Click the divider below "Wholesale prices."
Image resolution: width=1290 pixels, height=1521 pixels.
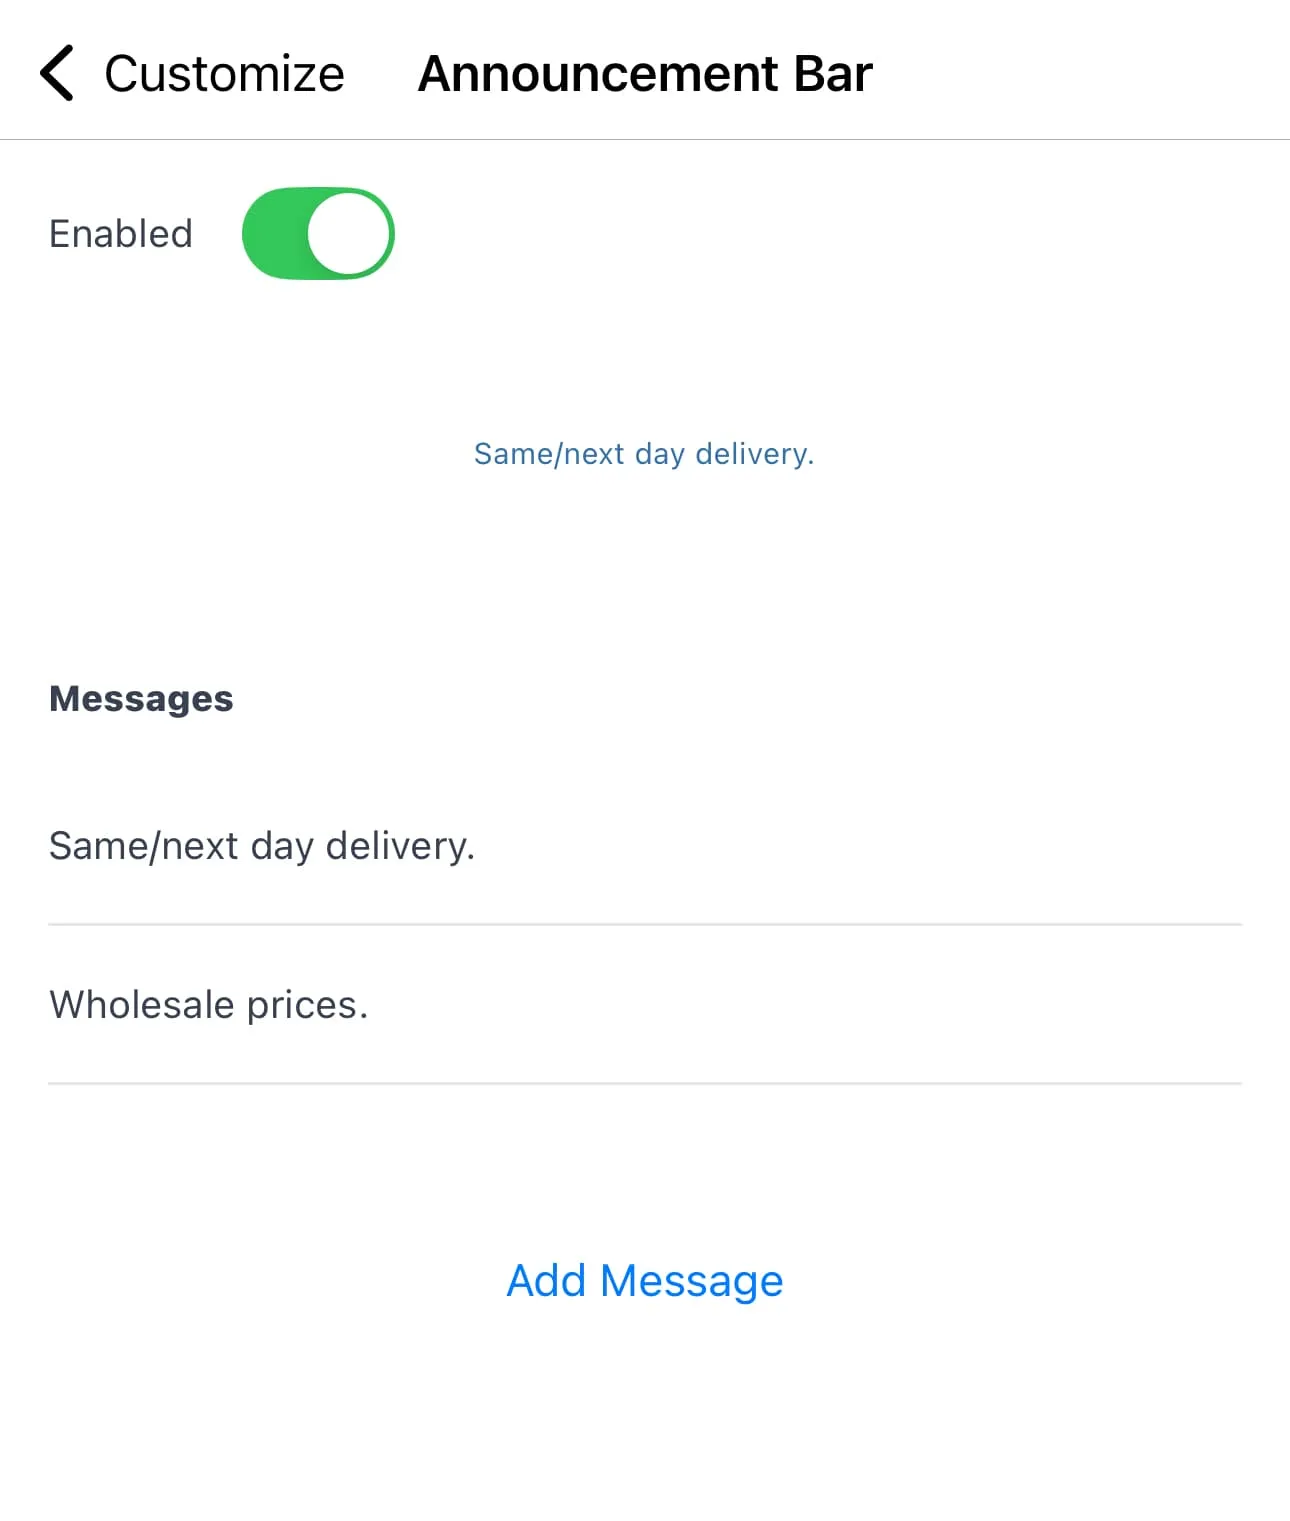click(645, 1083)
